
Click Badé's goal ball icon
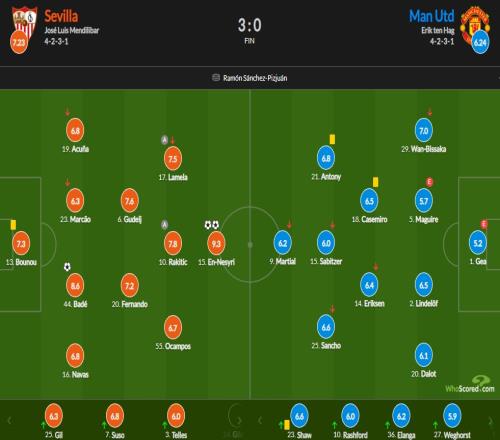67,267
